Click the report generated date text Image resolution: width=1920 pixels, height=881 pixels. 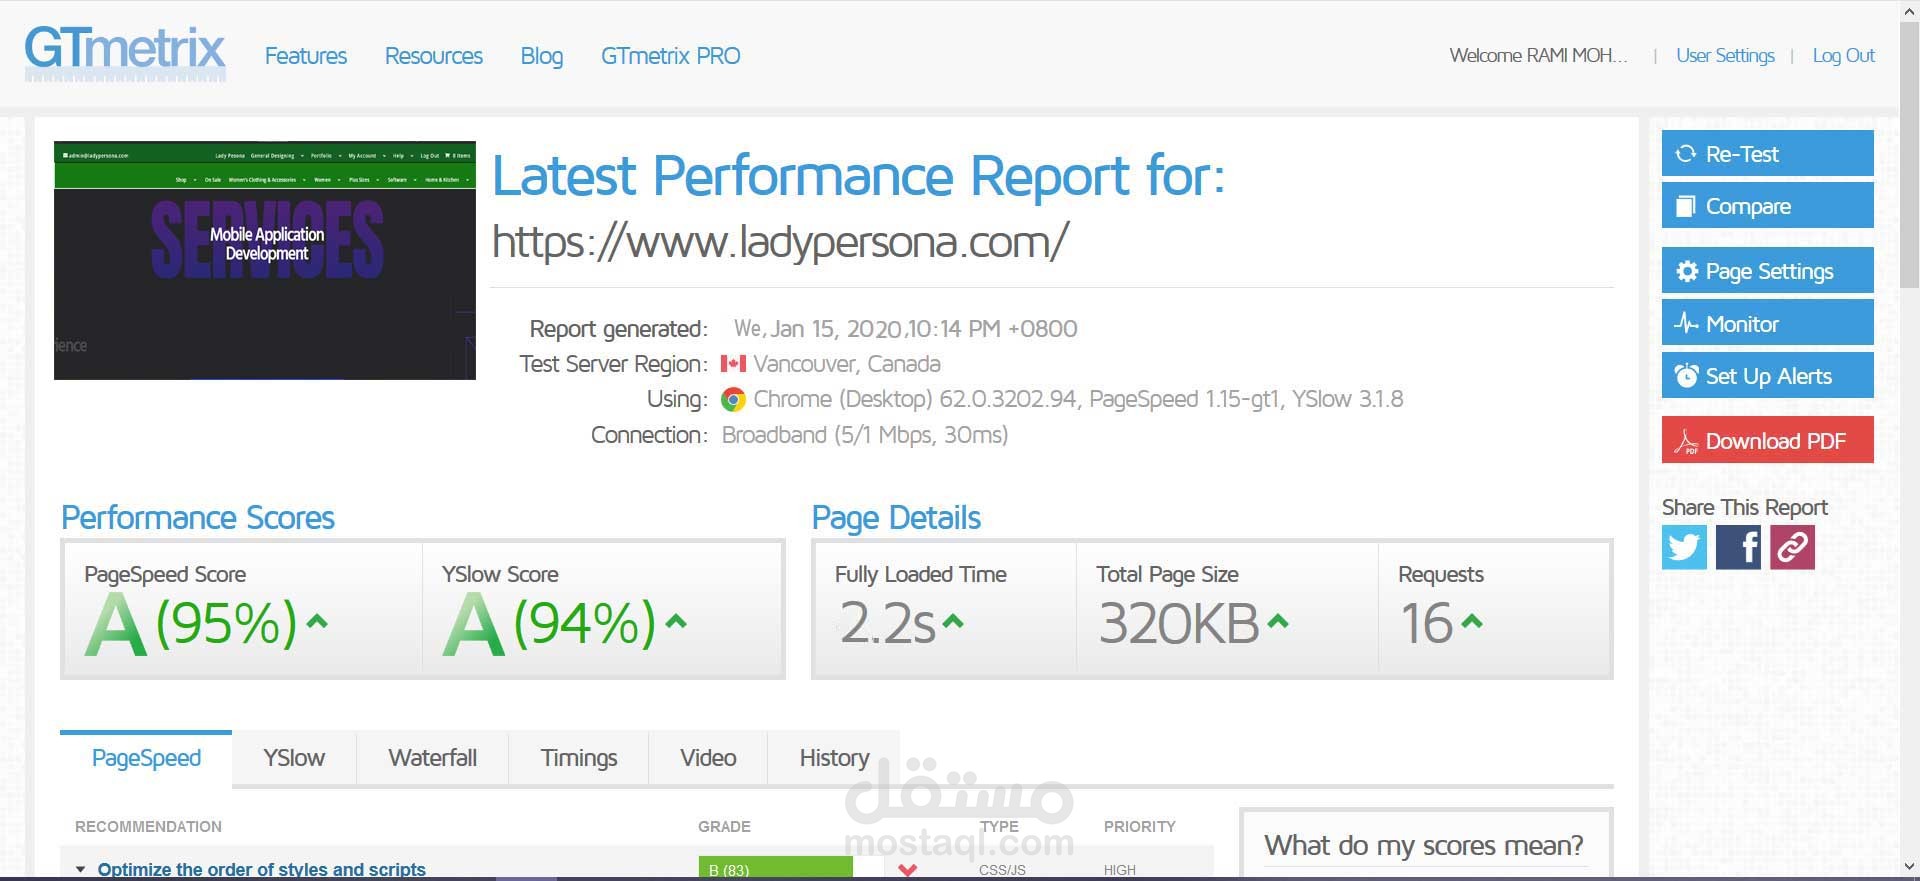pyautogui.click(x=905, y=329)
